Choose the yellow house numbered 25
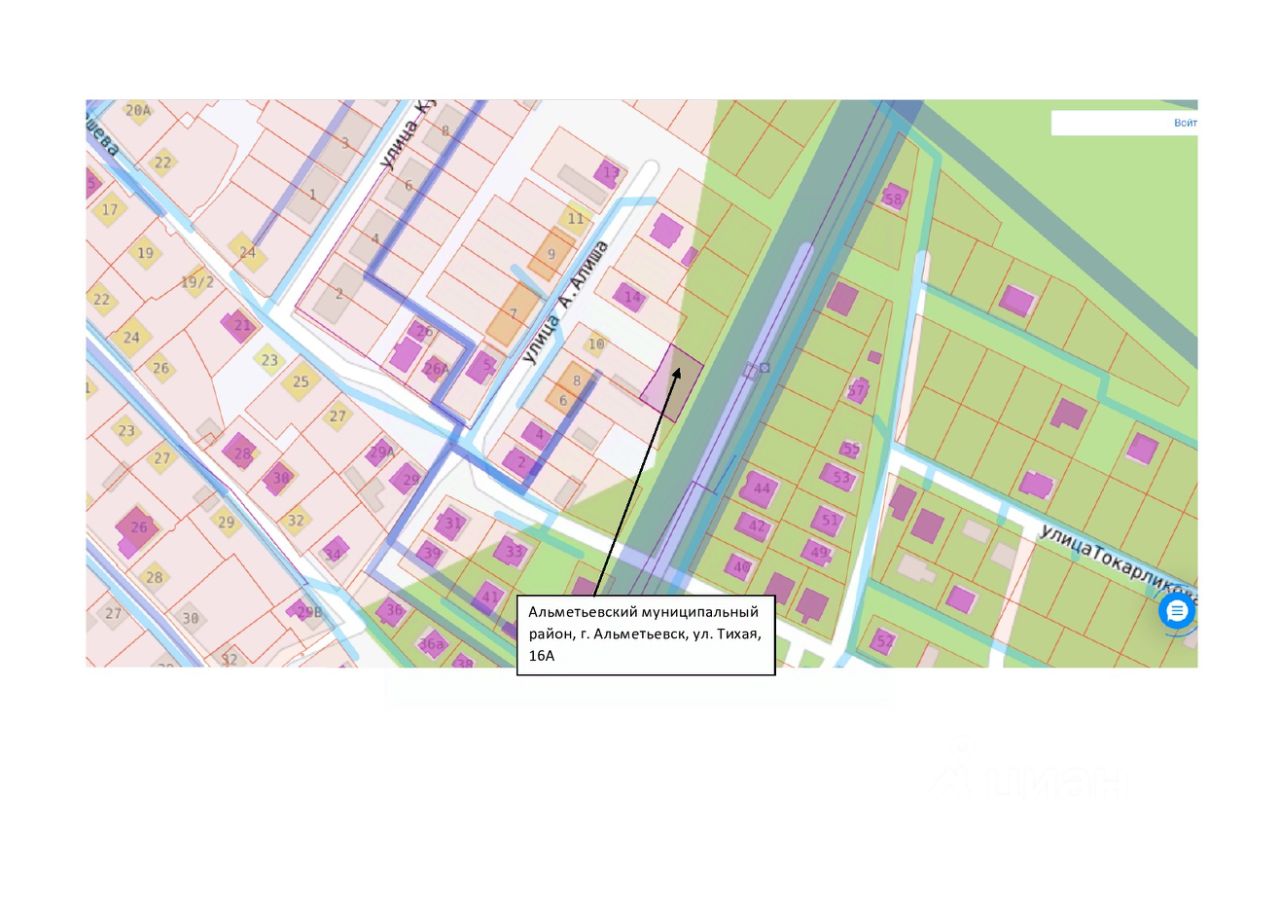The width and height of the screenshot is (1280, 905). (x=300, y=381)
